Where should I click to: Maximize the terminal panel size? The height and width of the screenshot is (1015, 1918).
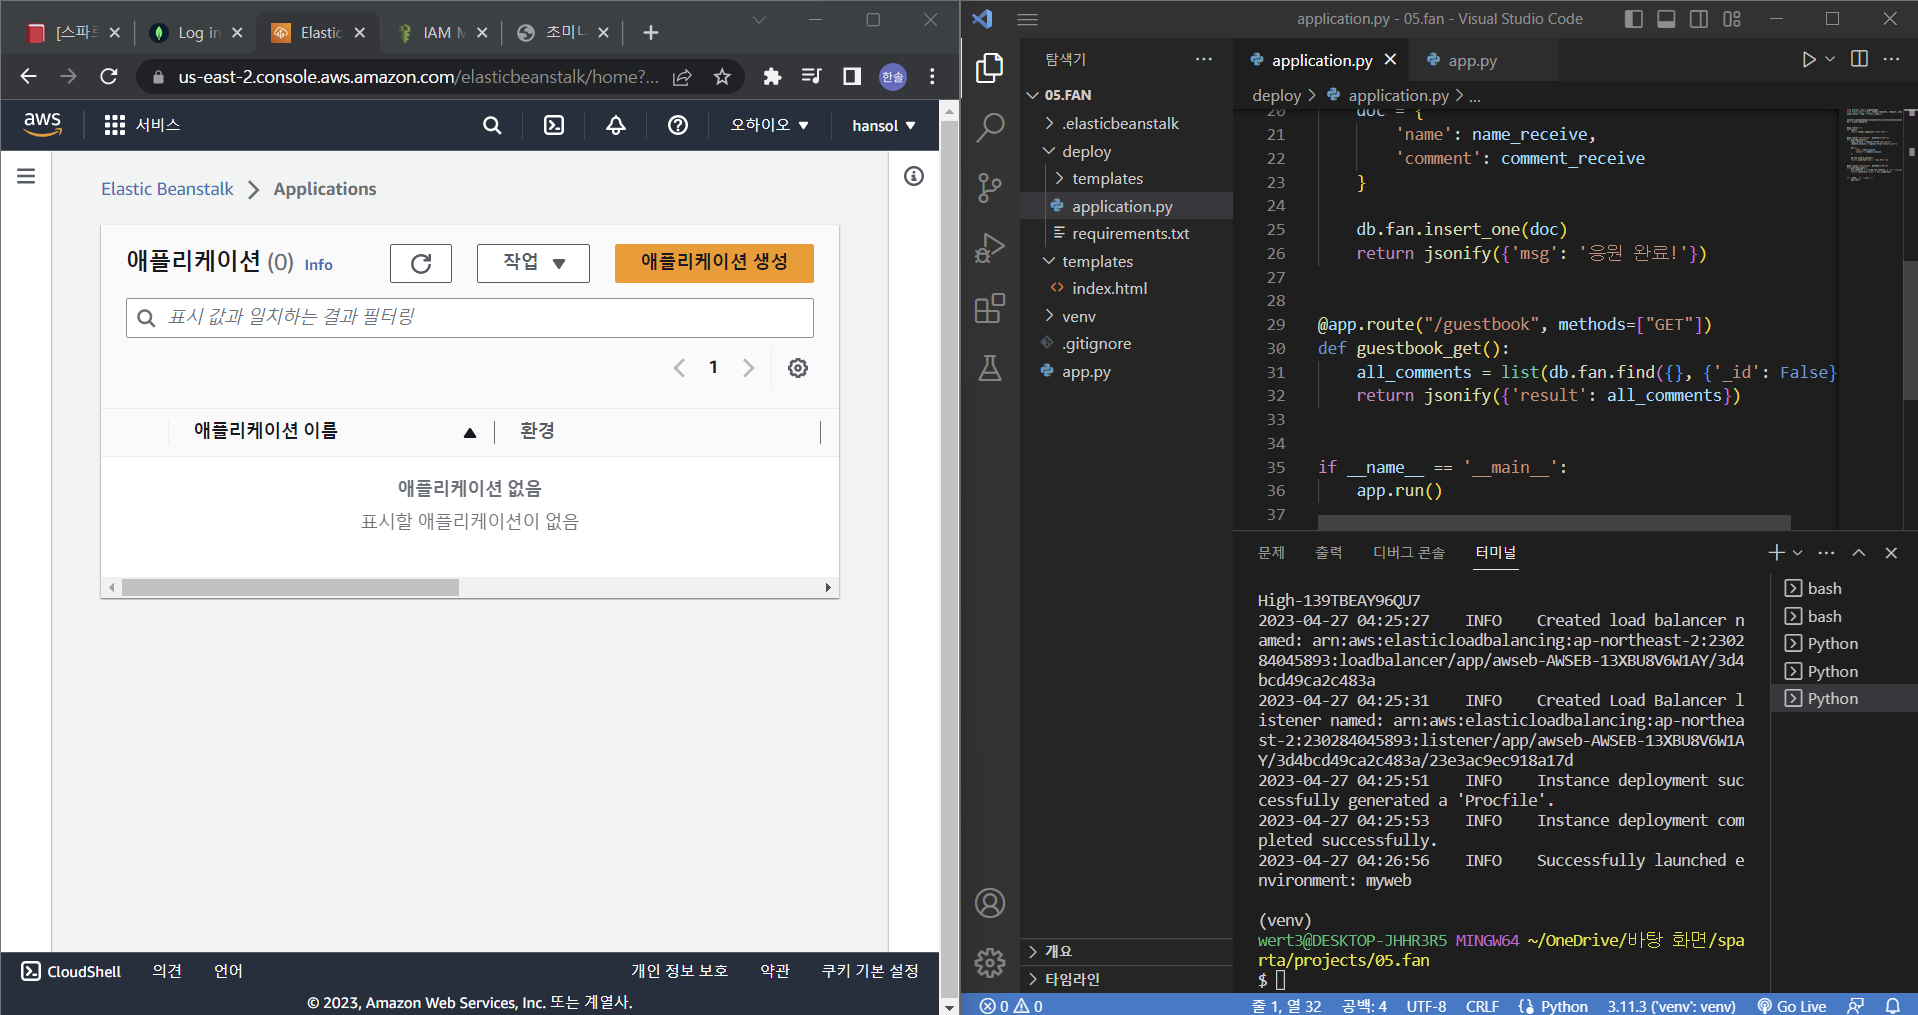tap(1859, 553)
